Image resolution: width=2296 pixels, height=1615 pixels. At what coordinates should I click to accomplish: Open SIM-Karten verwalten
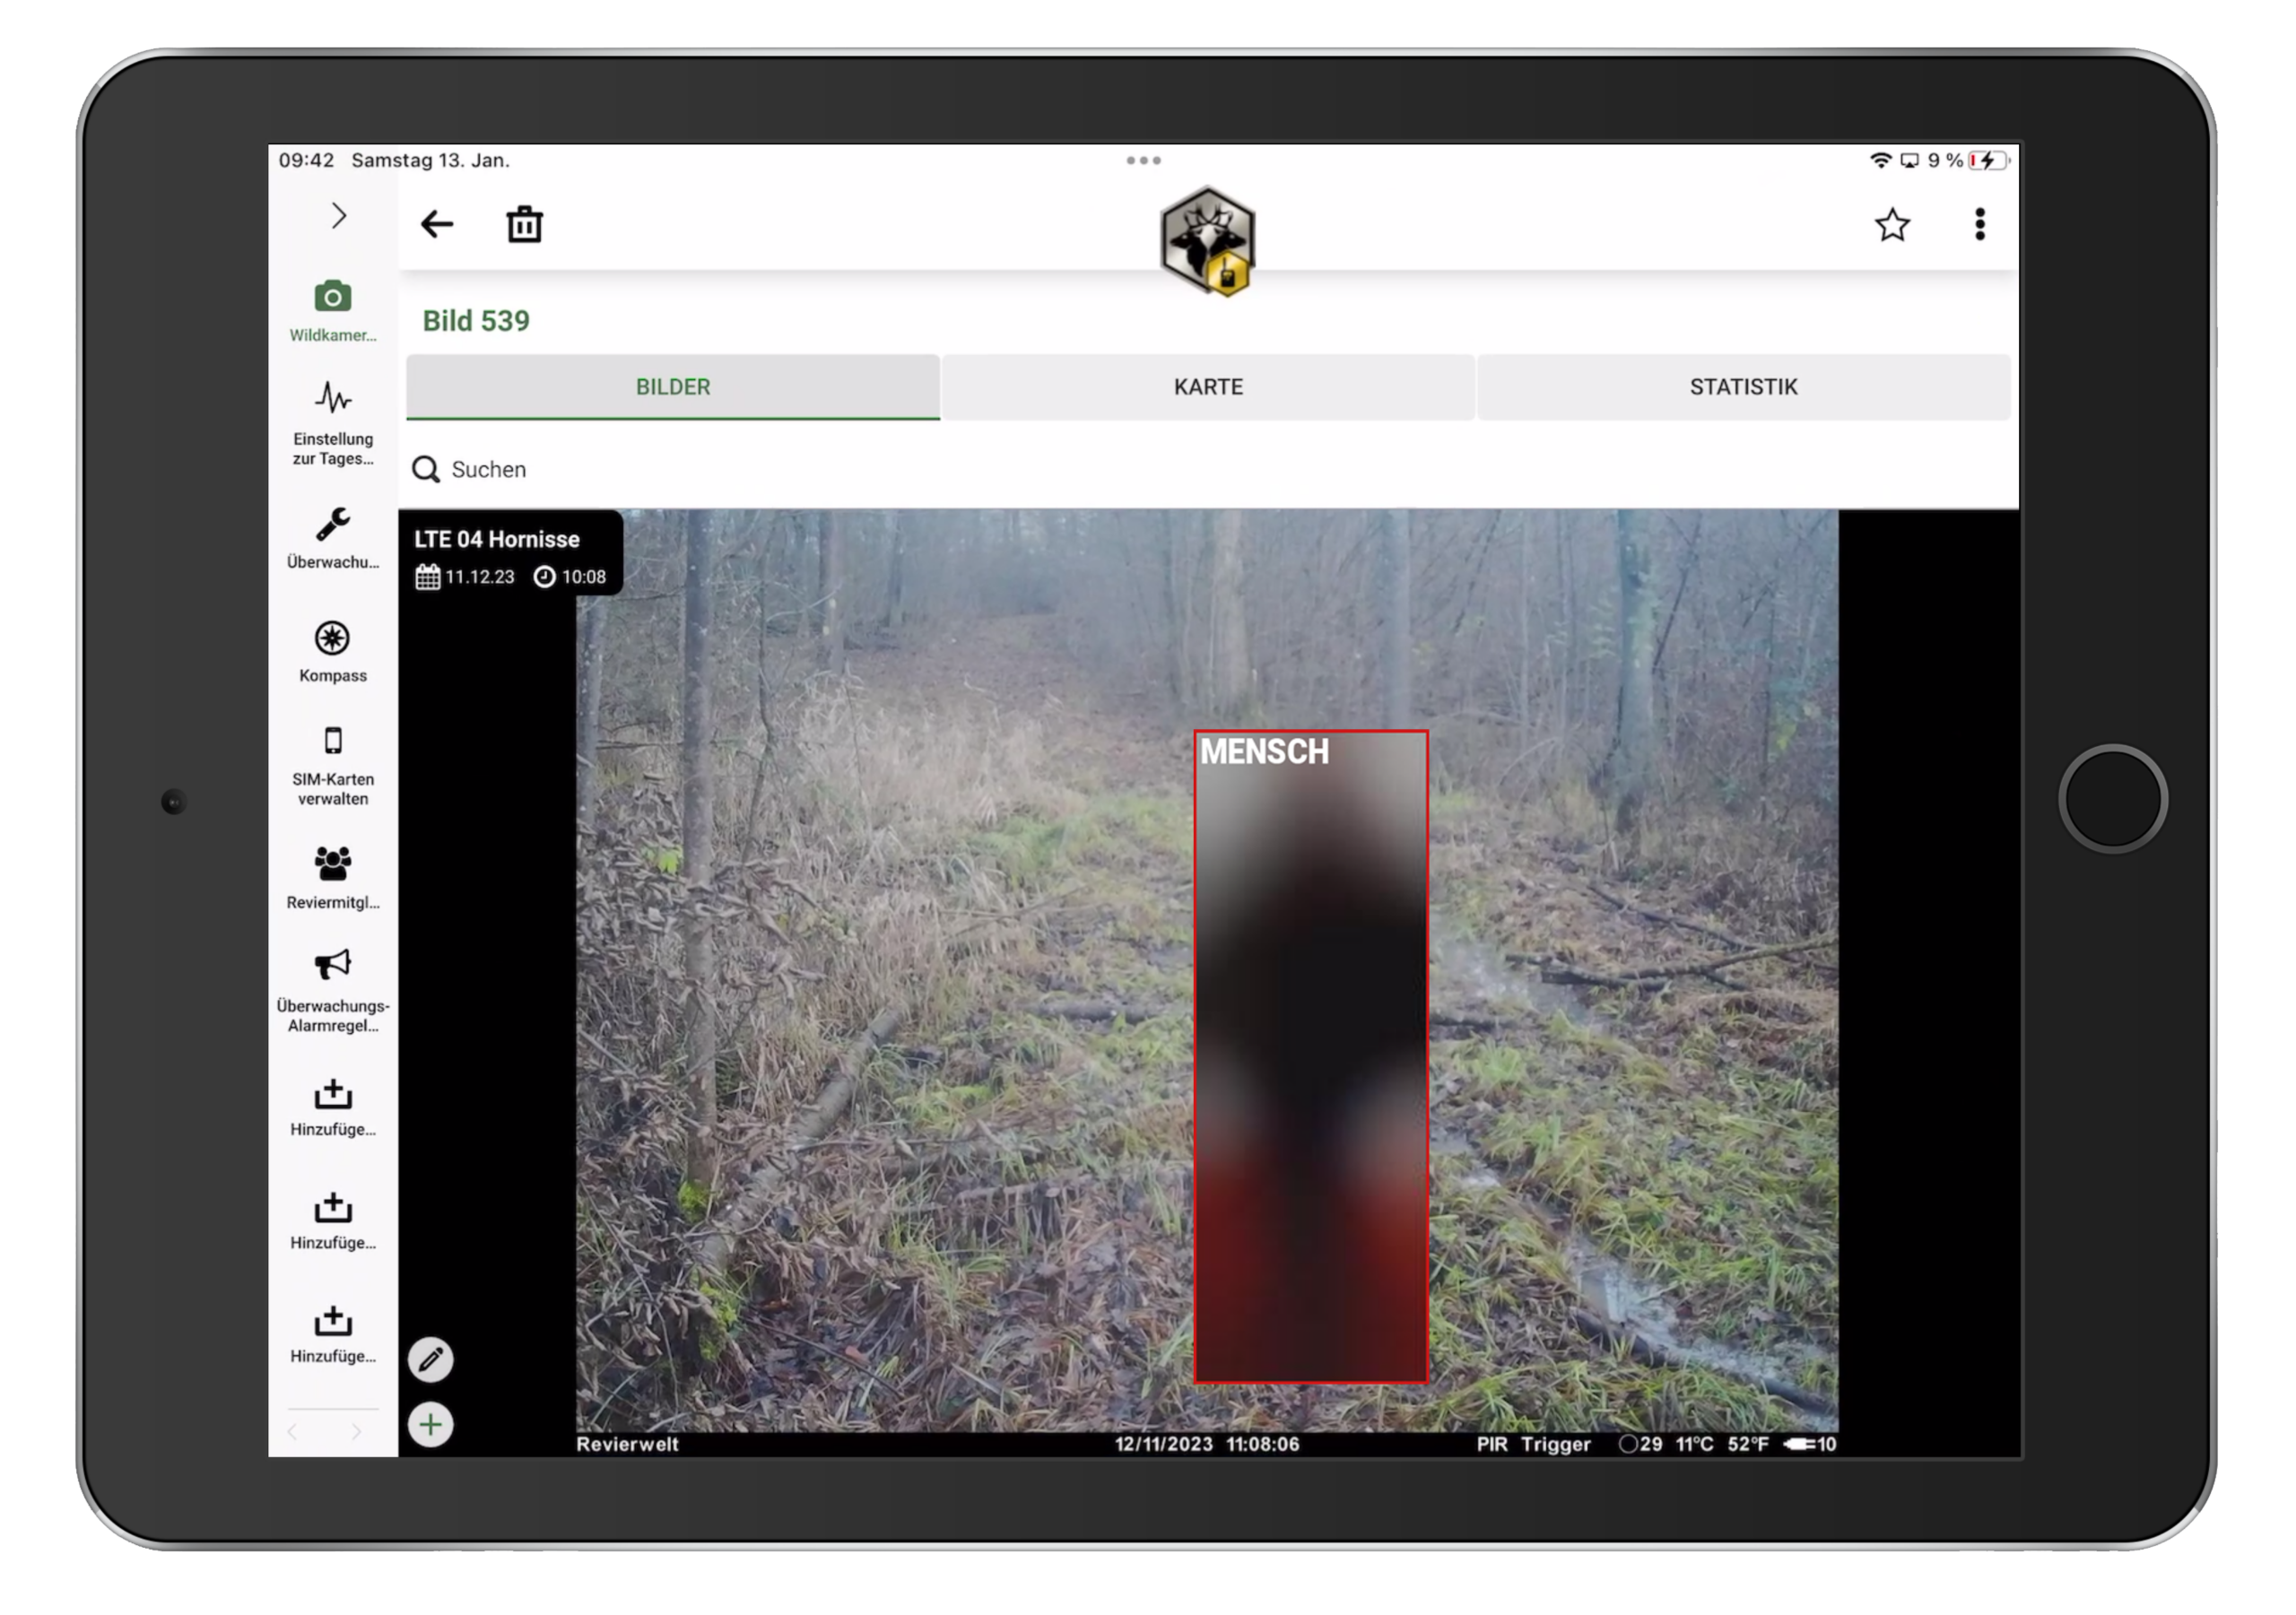[333, 766]
